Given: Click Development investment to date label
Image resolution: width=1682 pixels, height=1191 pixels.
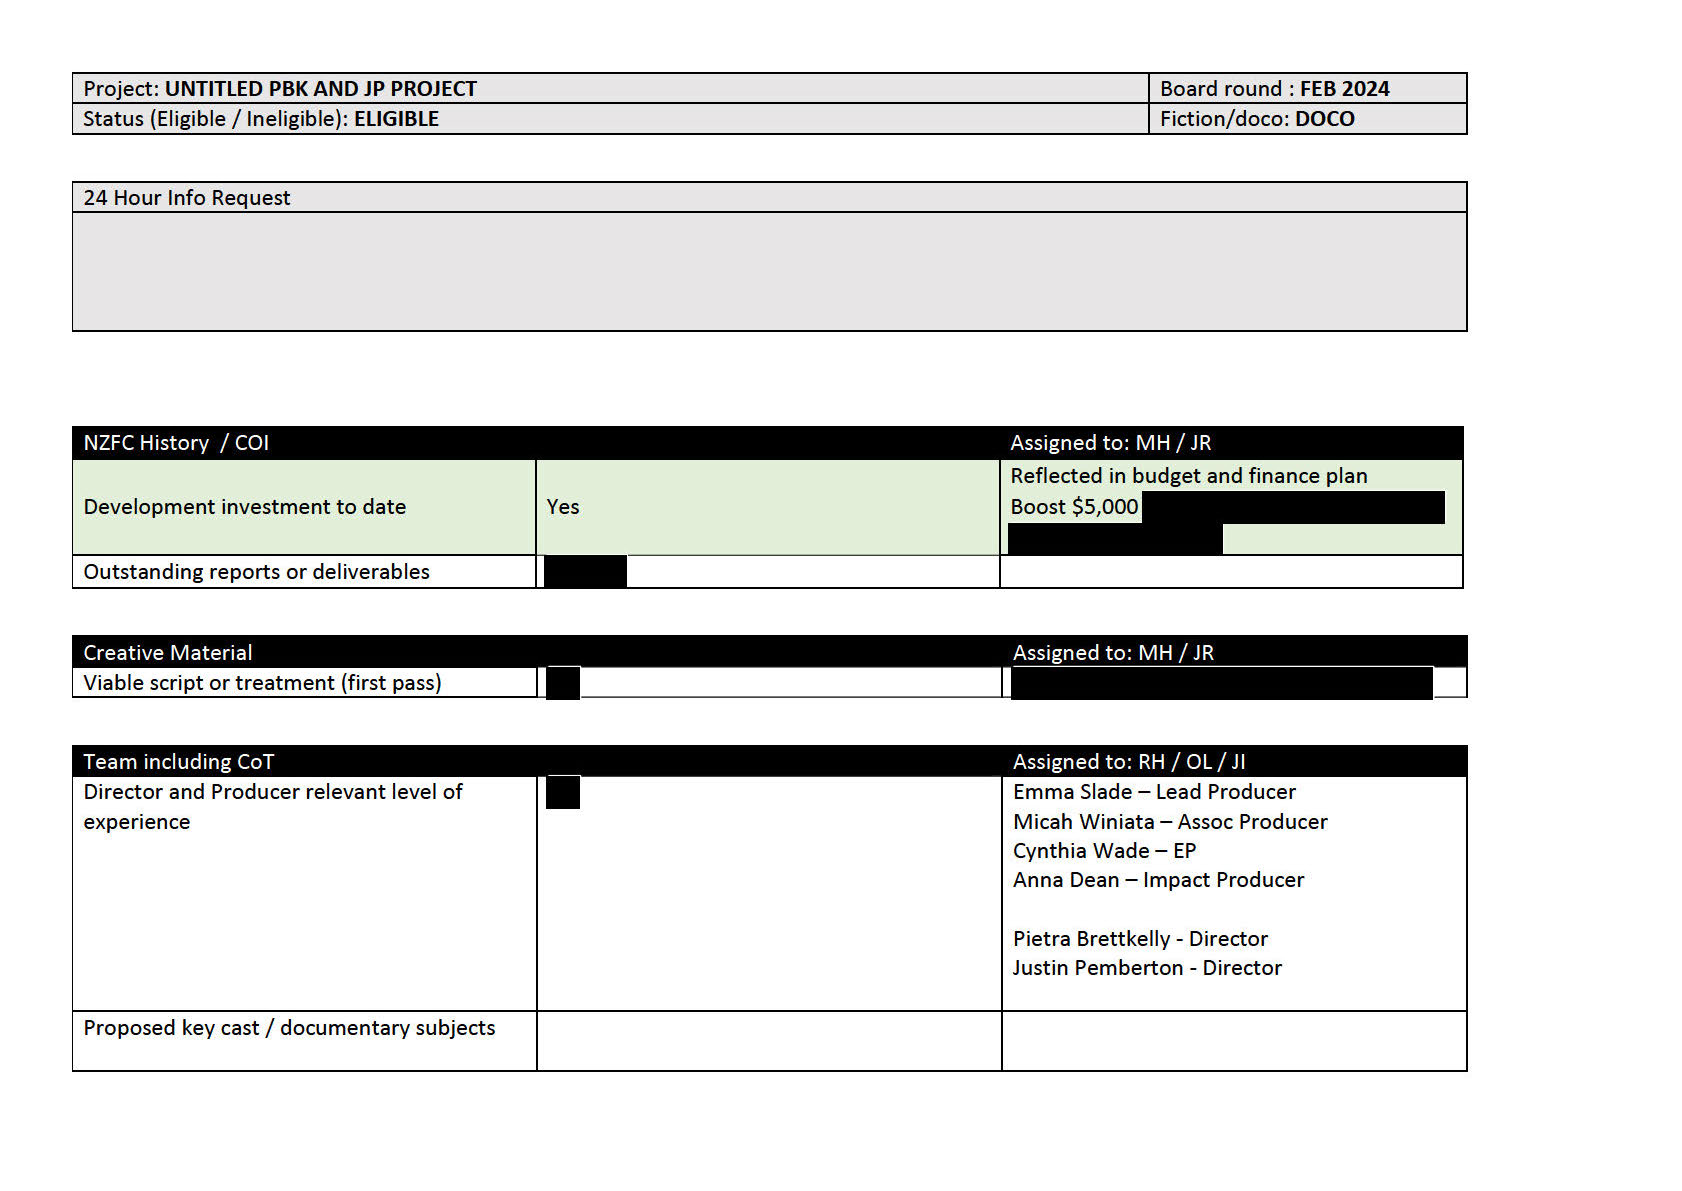Looking at the screenshot, I should (245, 507).
